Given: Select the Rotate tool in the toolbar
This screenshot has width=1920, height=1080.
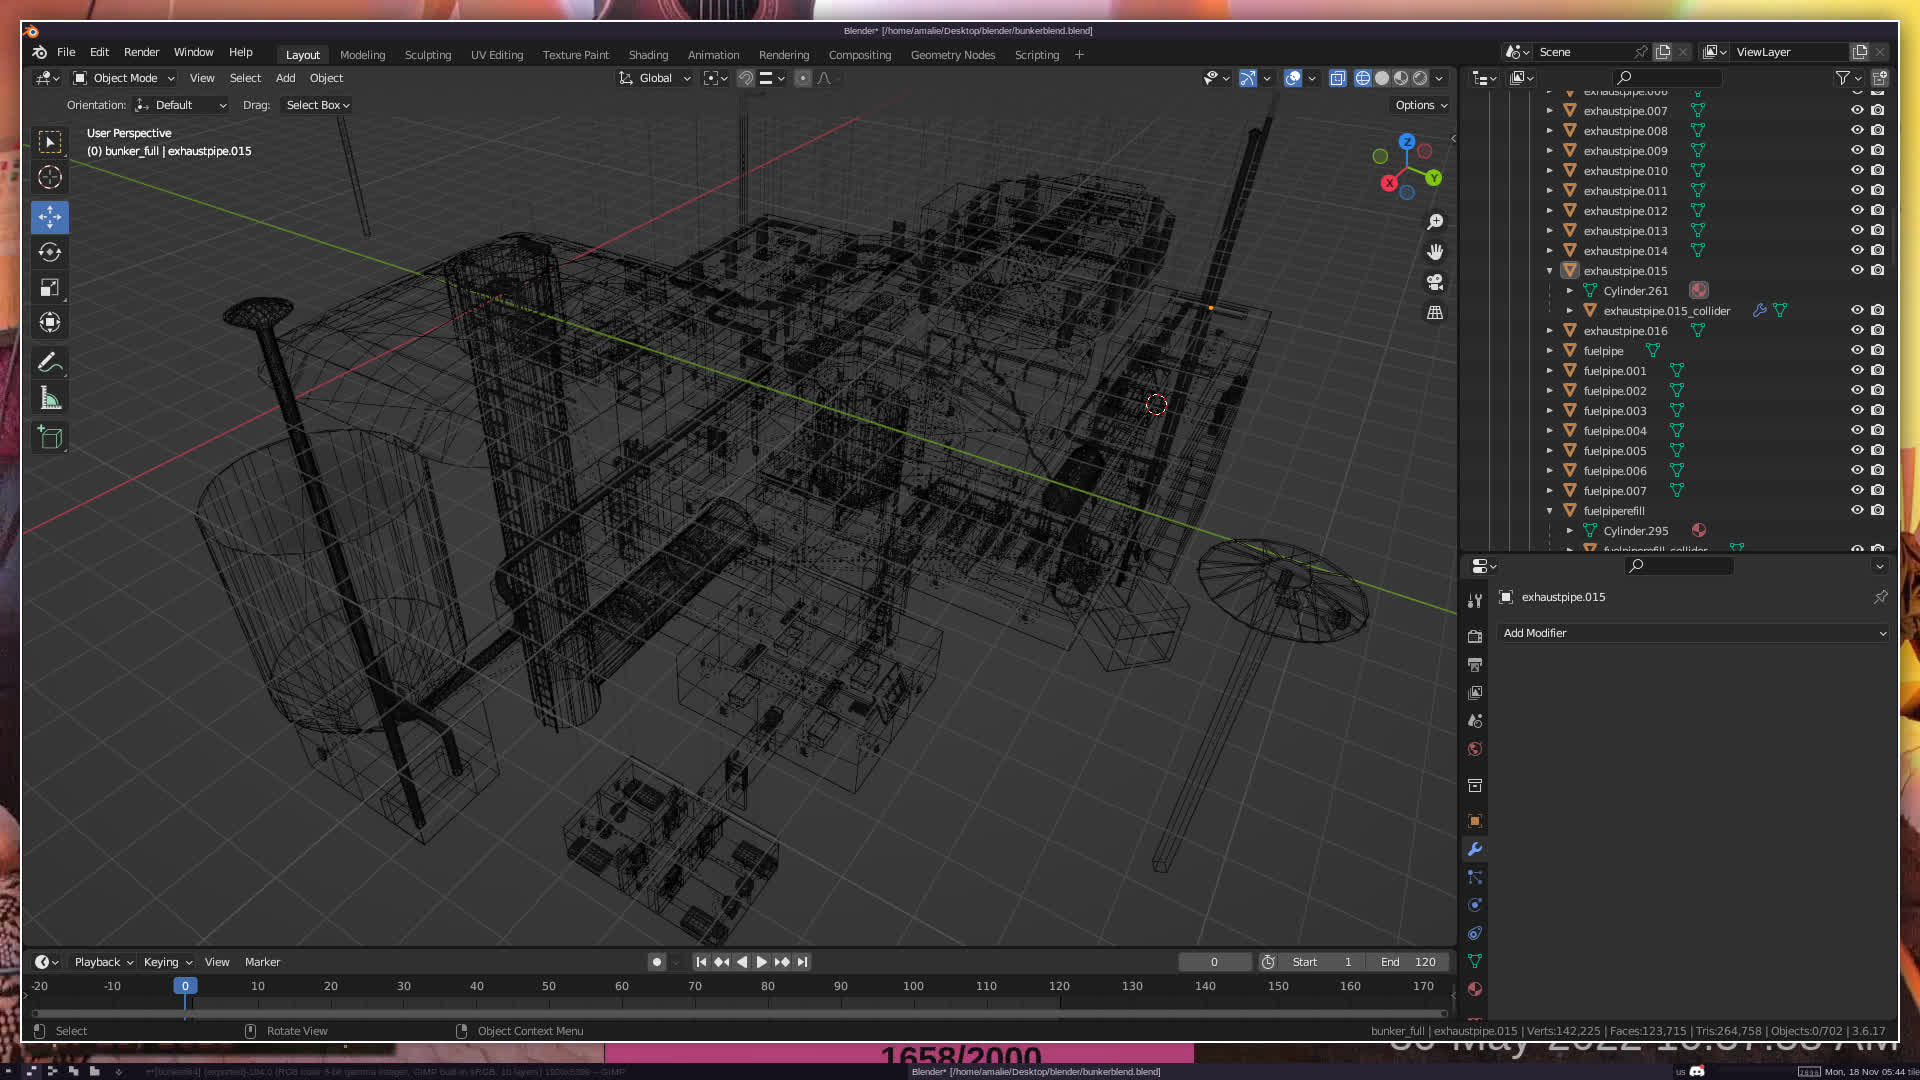Looking at the screenshot, I should [x=50, y=252].
